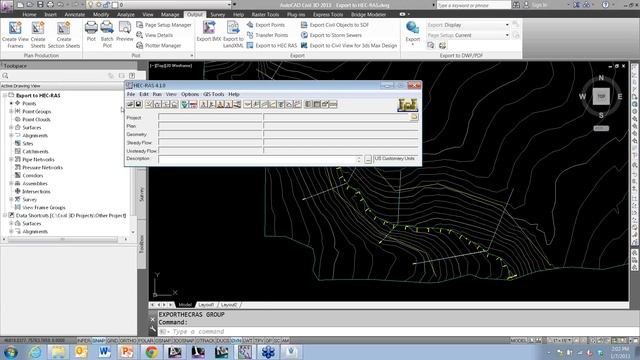Open Microsoft Word from the taskbar
The width and height of the screenshot is (640, 360).
104,352
